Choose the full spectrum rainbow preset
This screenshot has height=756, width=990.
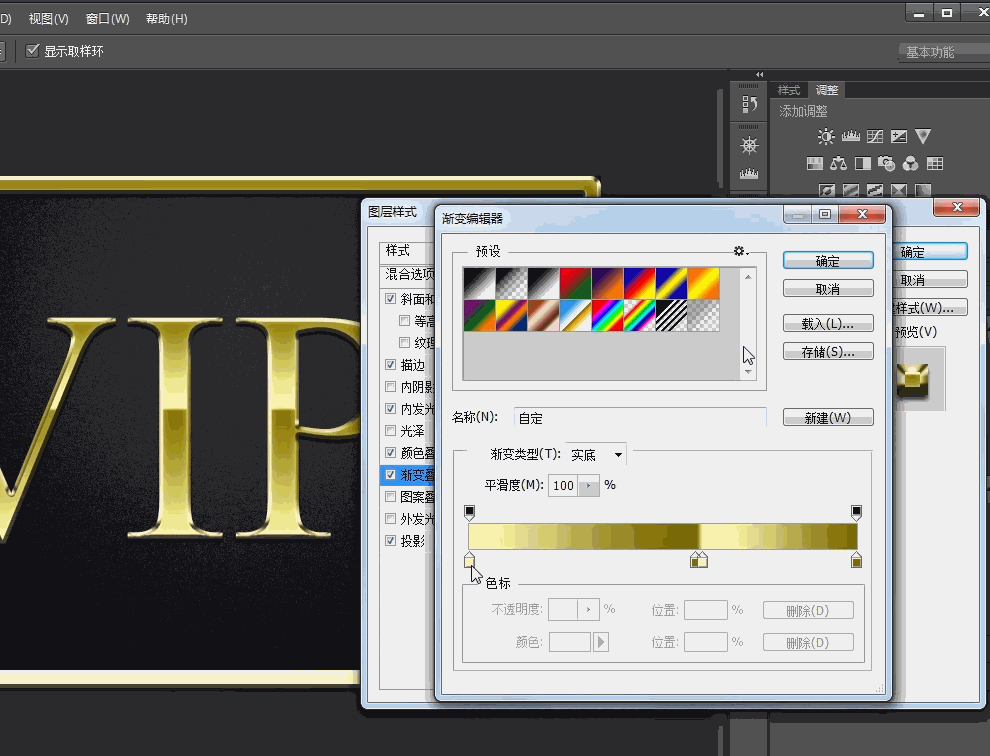607,315
